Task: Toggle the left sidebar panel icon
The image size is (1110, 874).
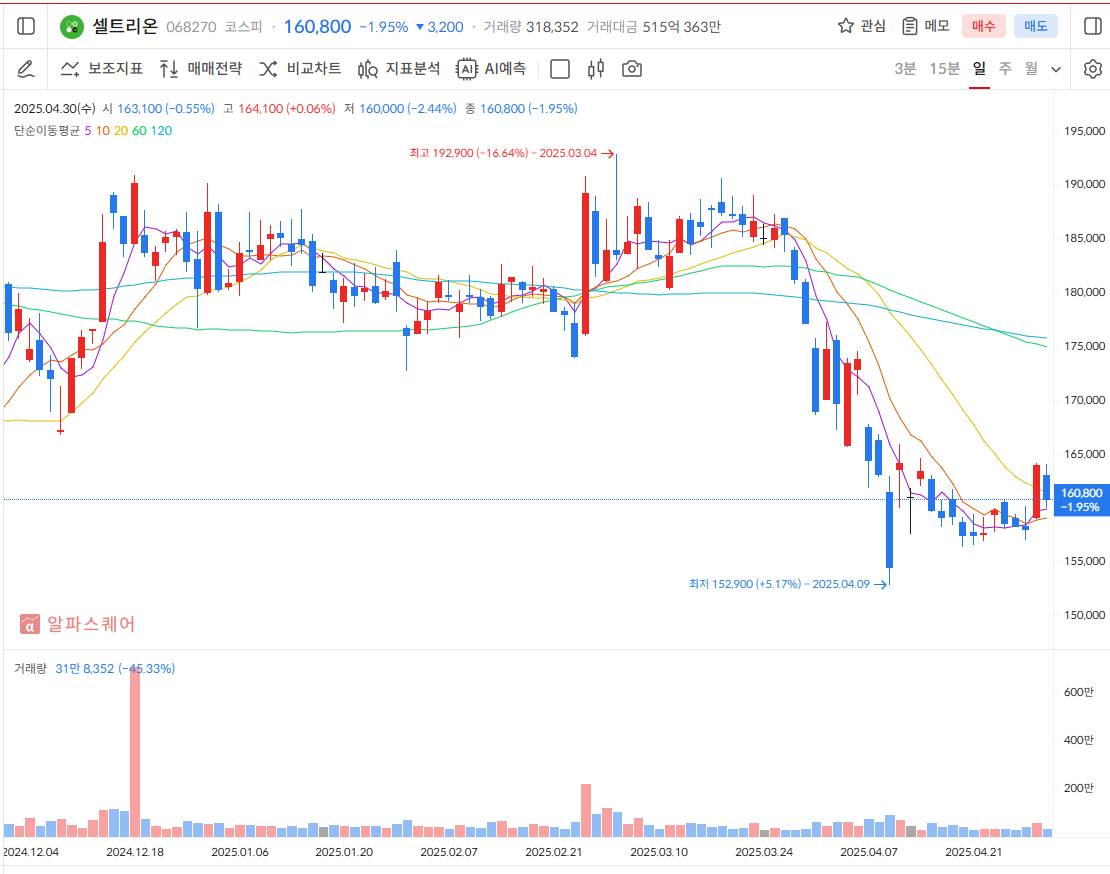Action: click(25, 26)
